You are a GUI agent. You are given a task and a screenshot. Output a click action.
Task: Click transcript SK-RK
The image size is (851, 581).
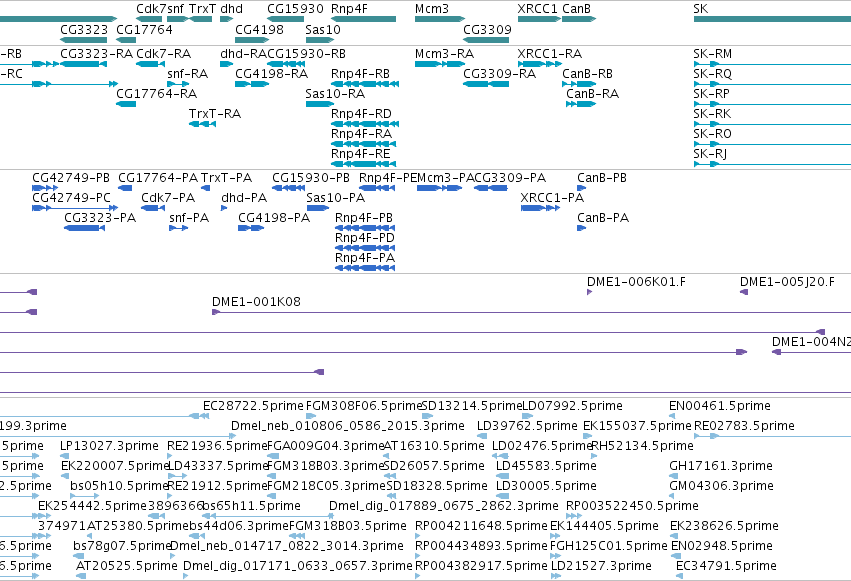pos(772,124)
